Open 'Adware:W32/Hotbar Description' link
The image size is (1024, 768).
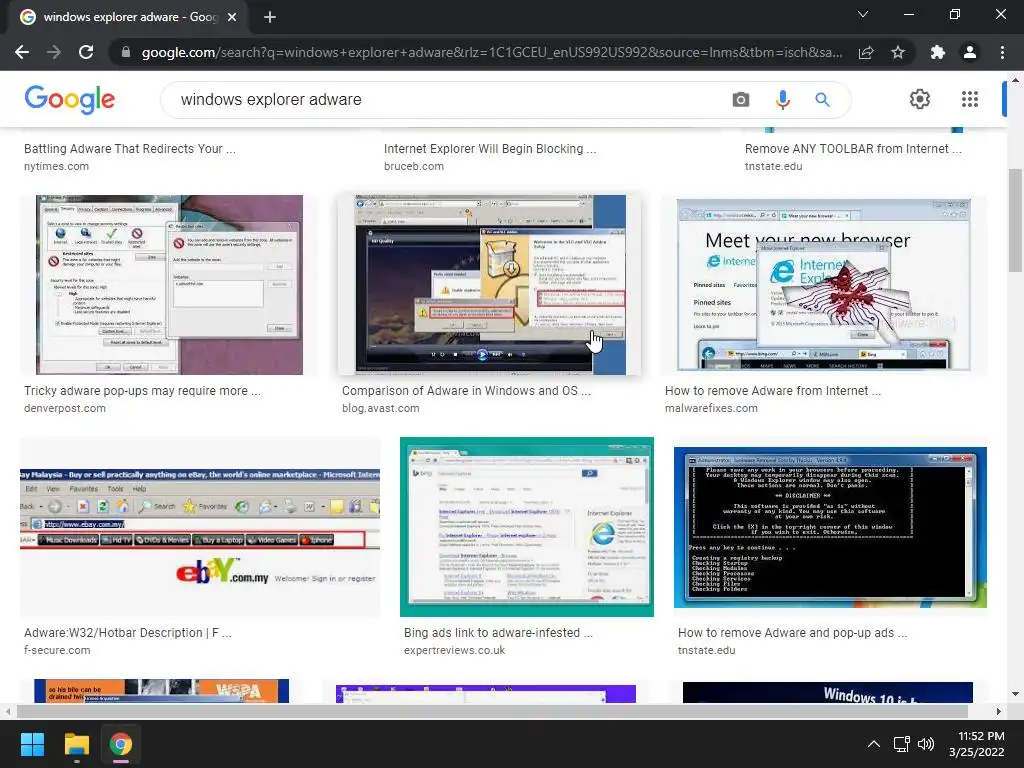coord(127,633)
